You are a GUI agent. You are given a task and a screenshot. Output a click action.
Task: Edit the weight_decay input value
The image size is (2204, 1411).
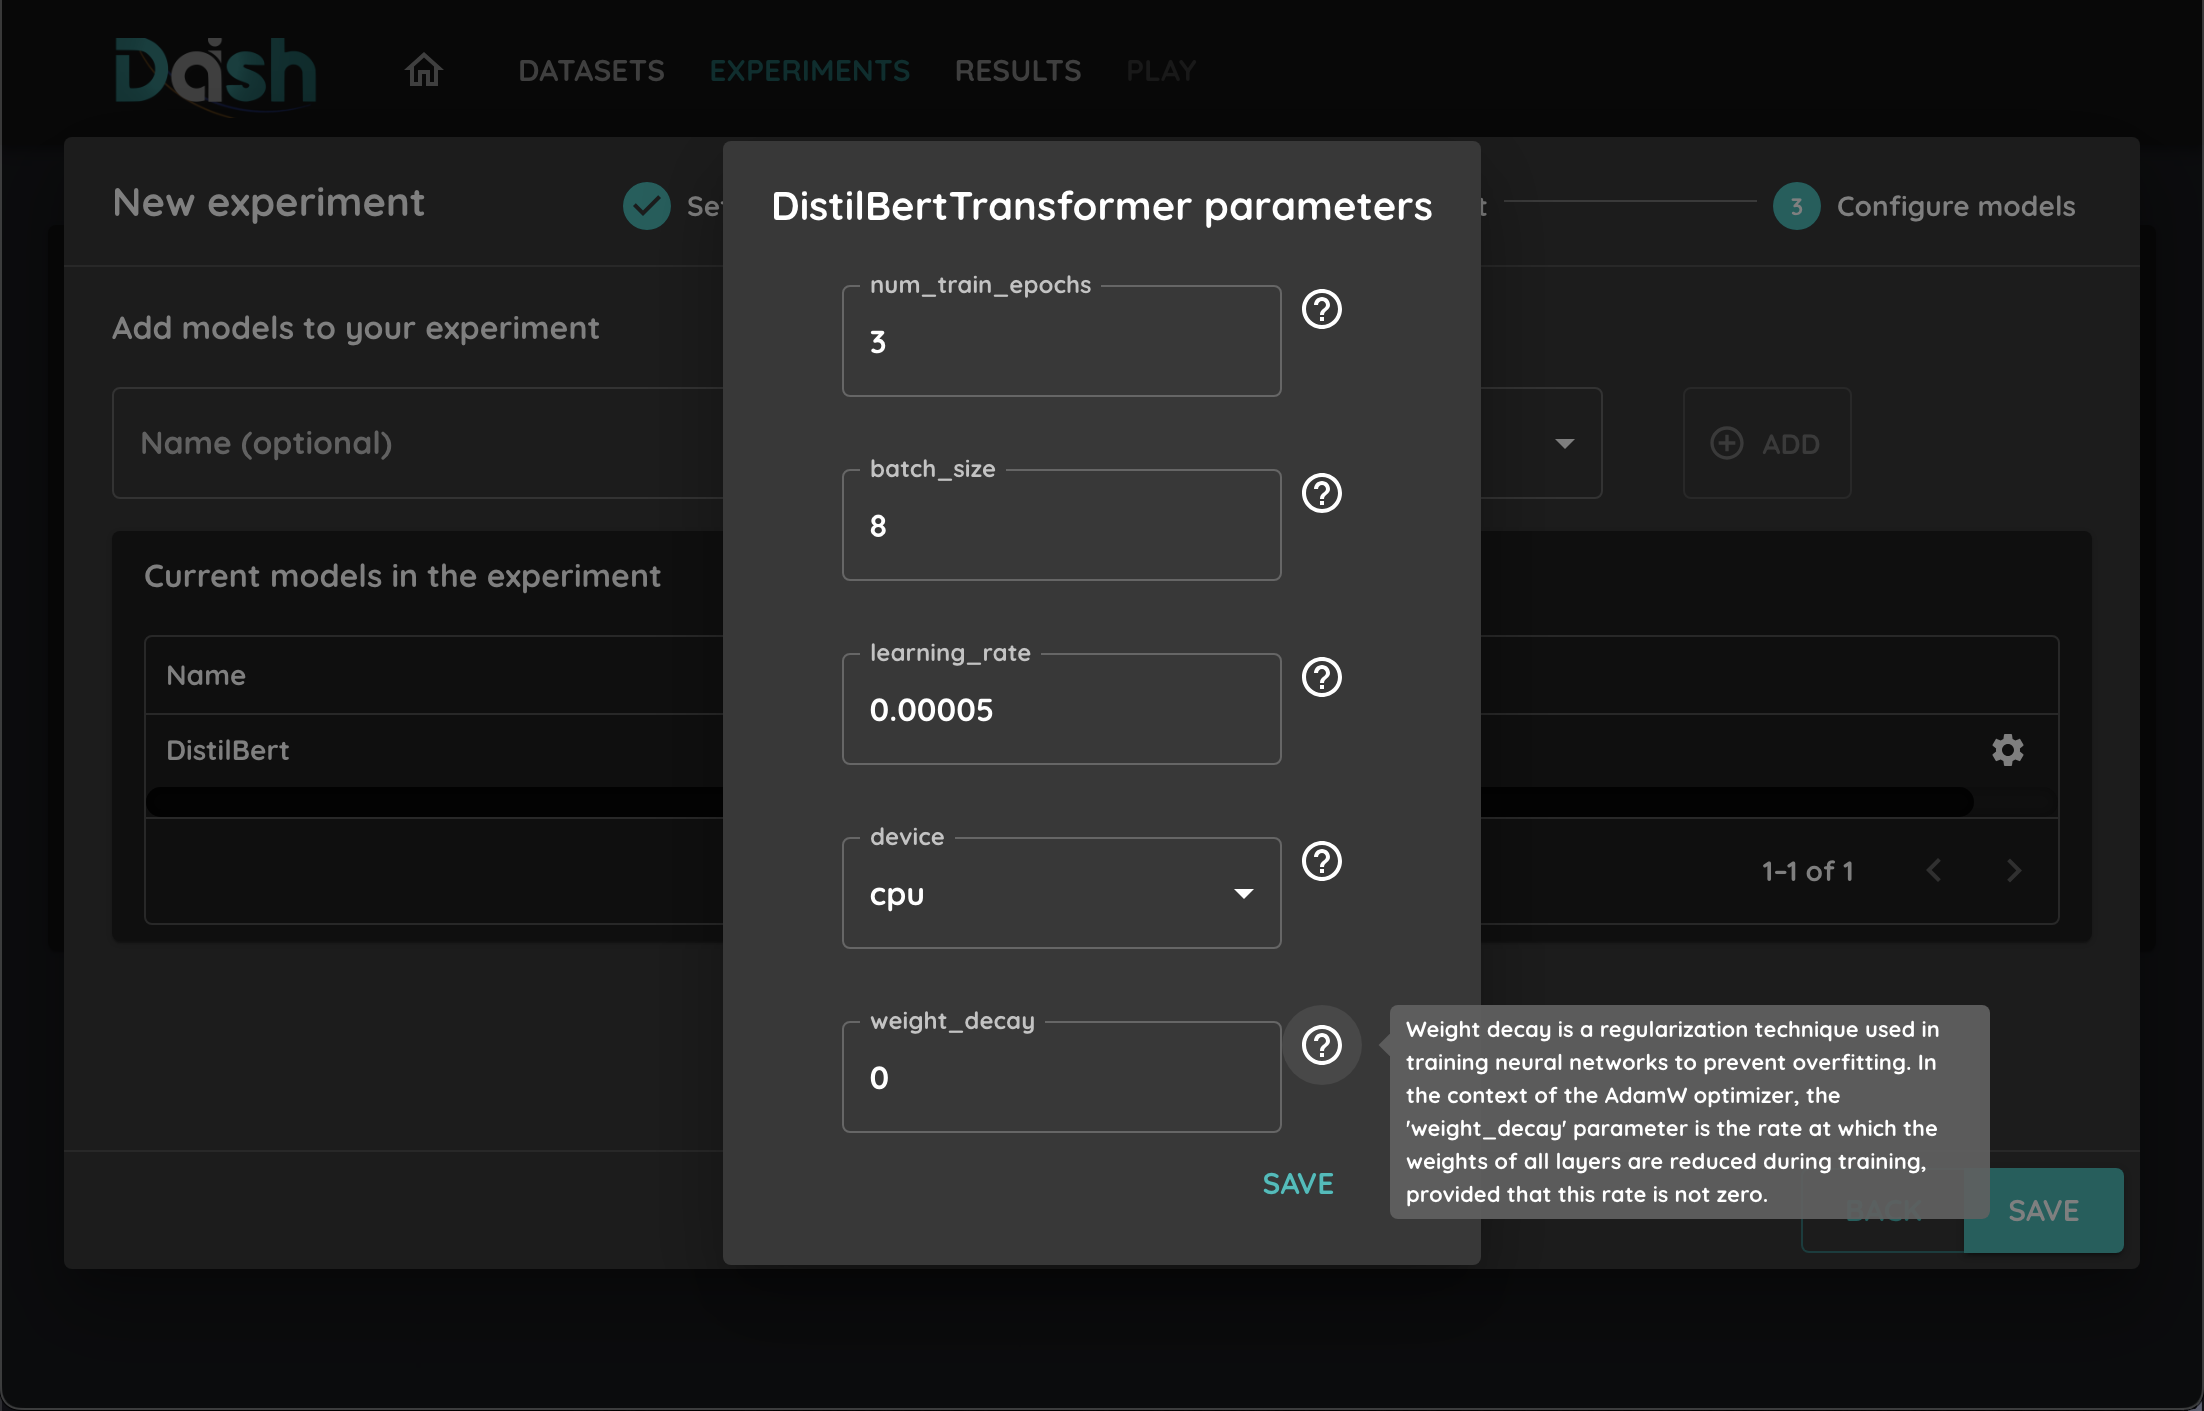(1061, 1077)
